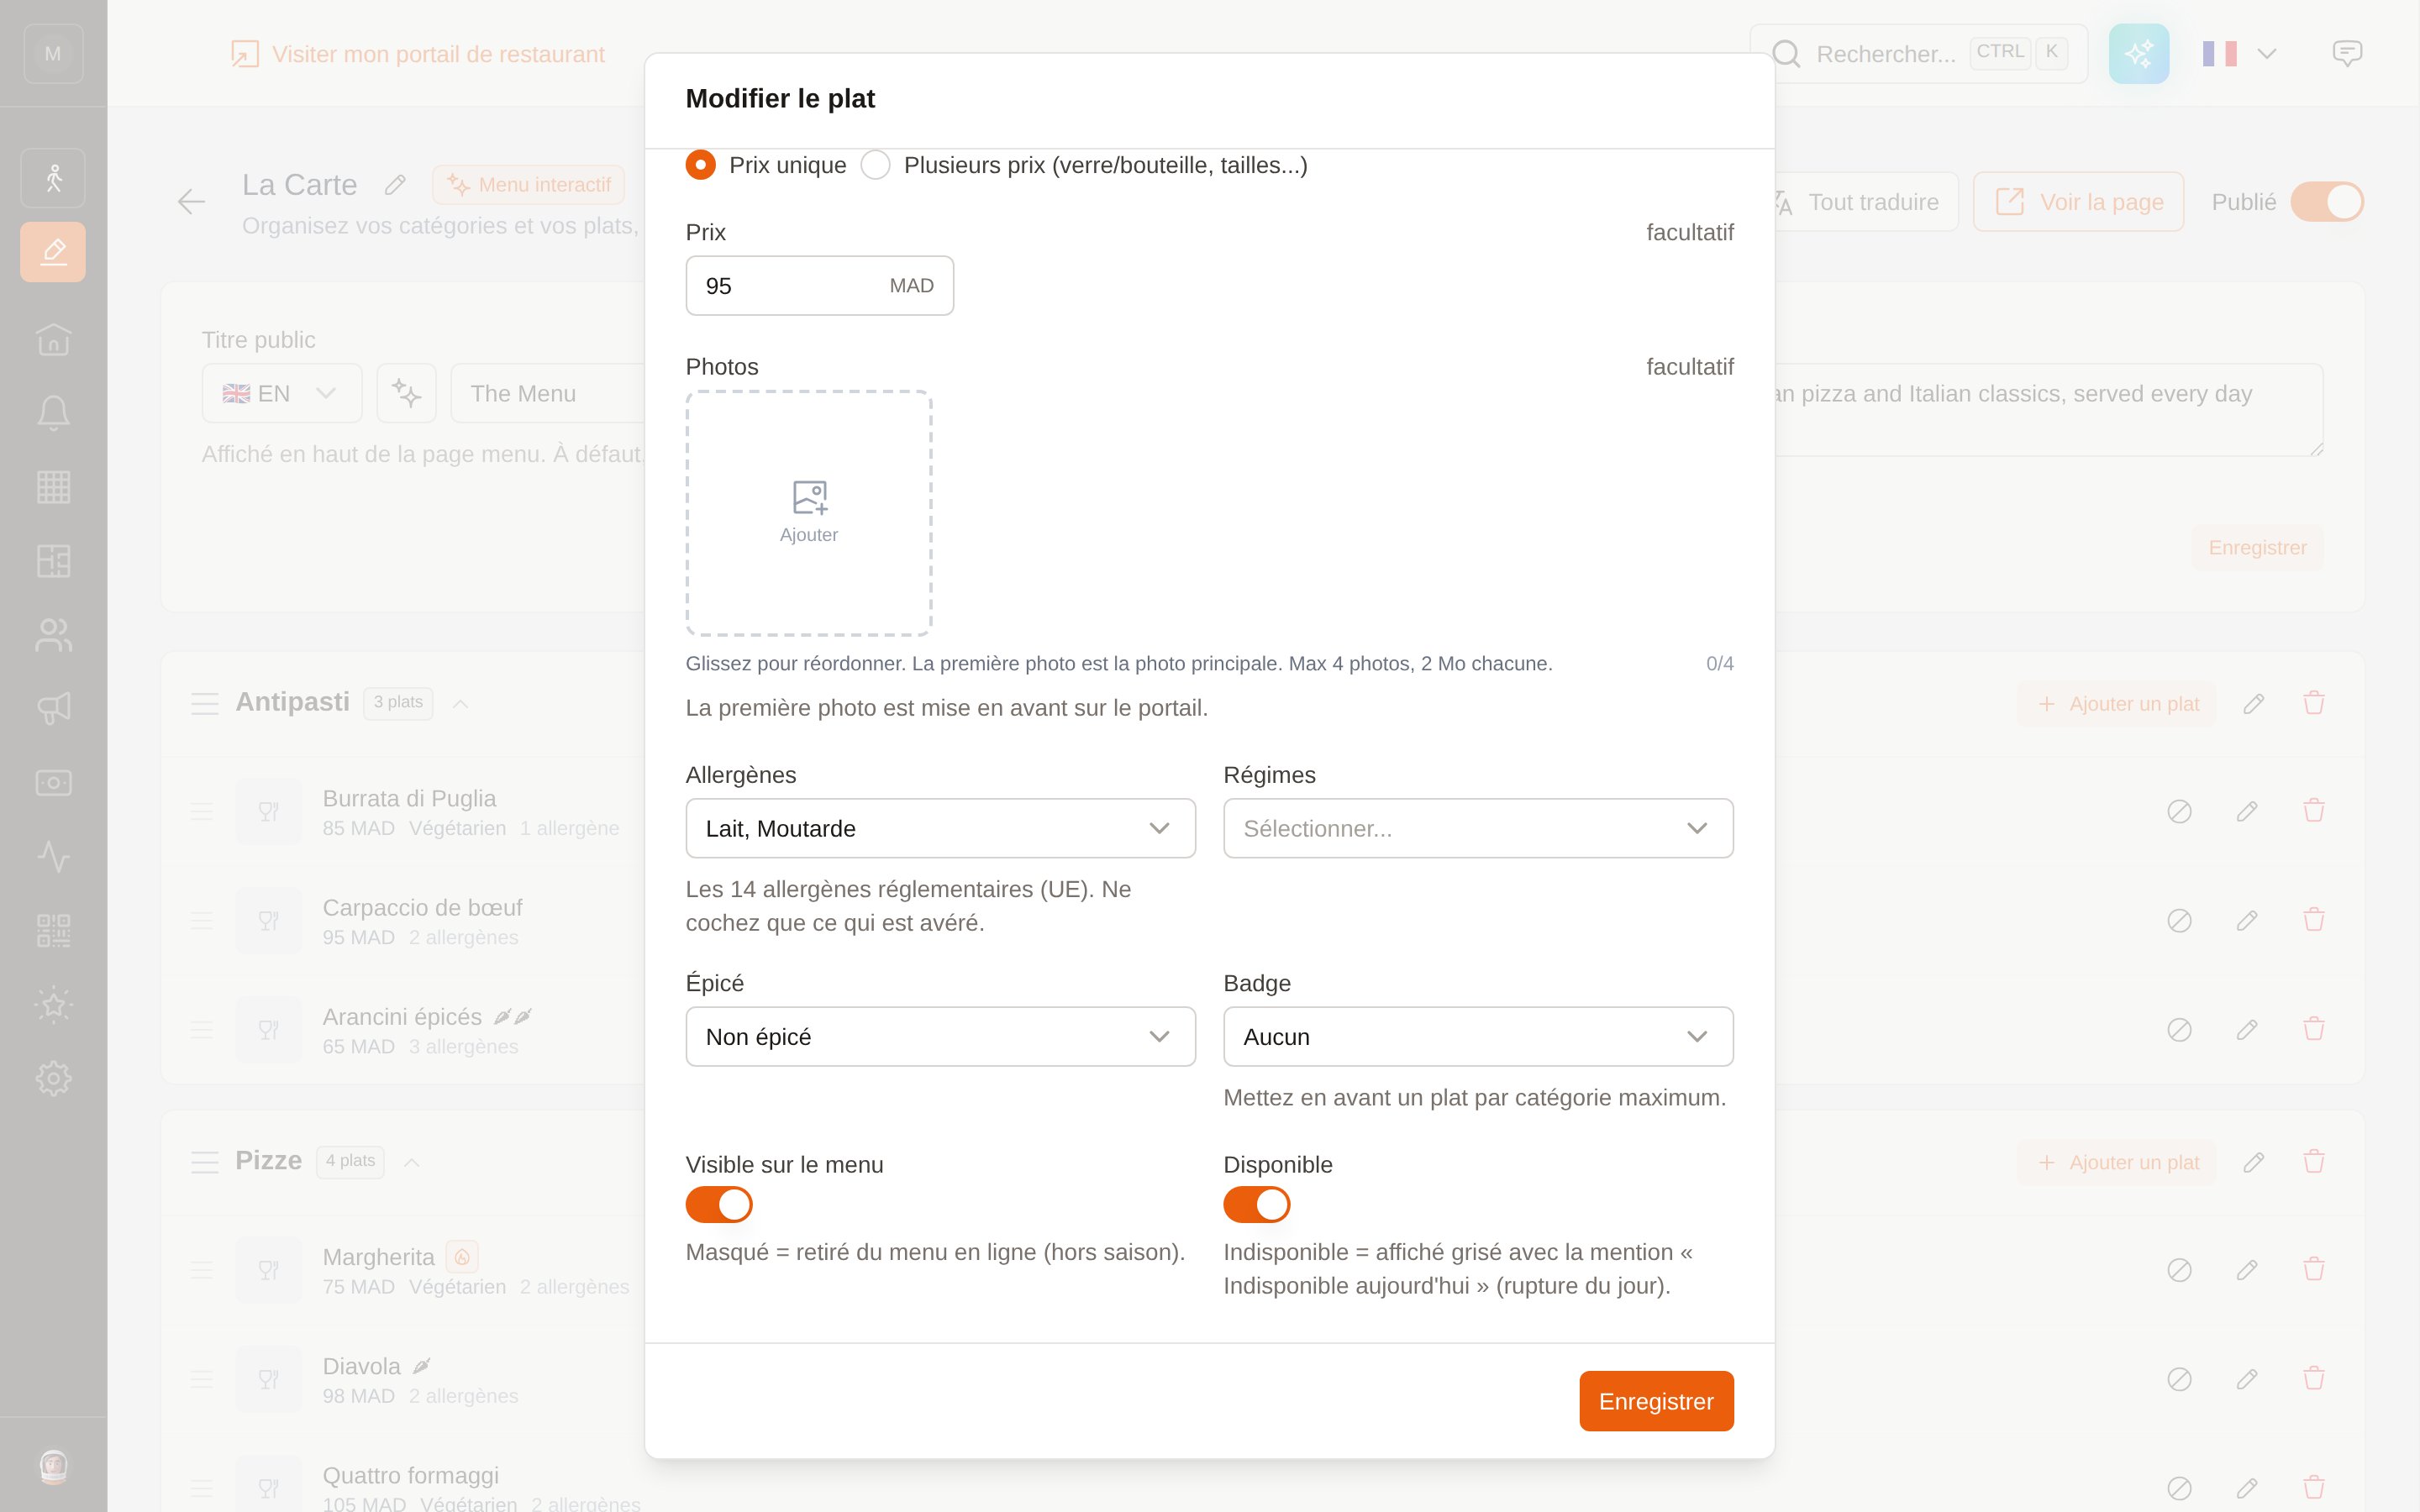
Task: Delete the Pizze category with trash icon
Action: [2314, 1162]
